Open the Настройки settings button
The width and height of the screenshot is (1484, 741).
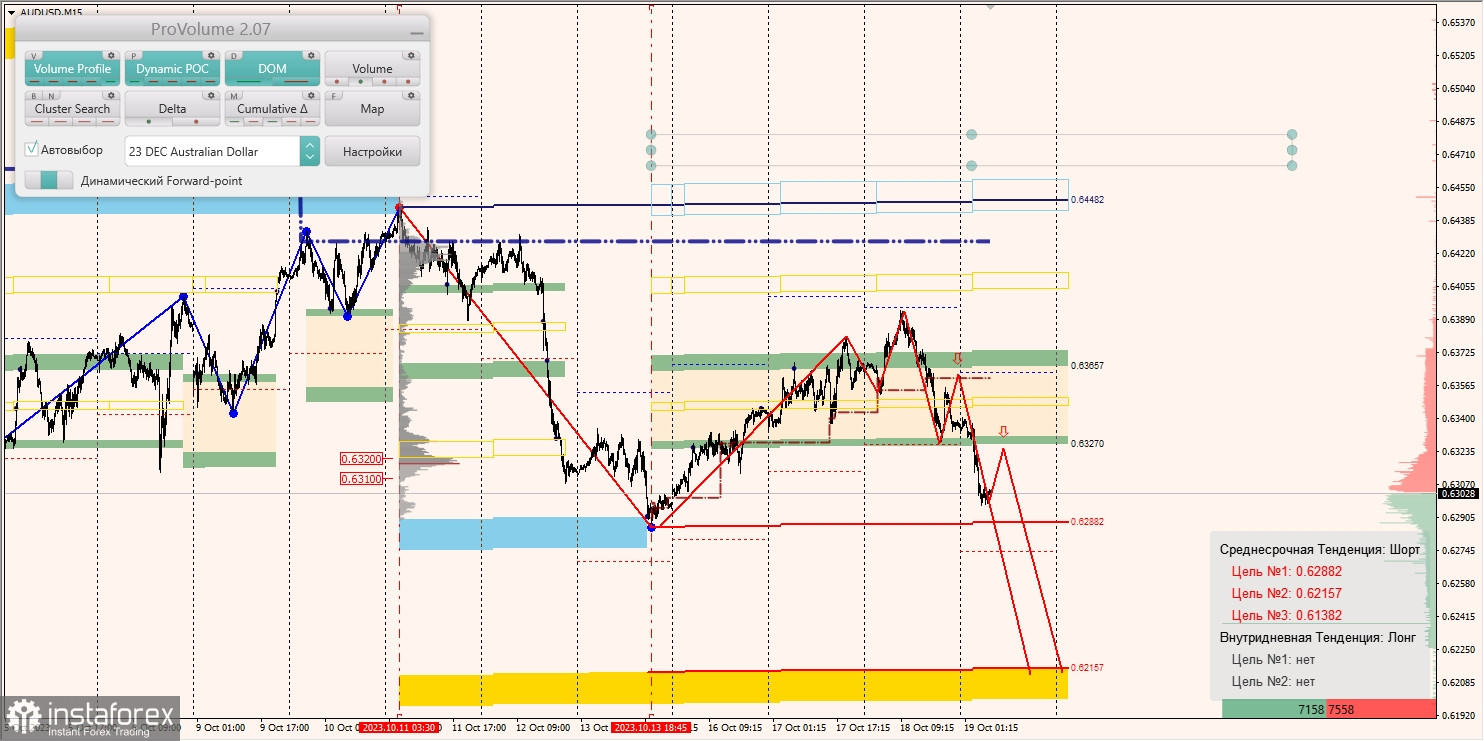click(x=372, y=151)
